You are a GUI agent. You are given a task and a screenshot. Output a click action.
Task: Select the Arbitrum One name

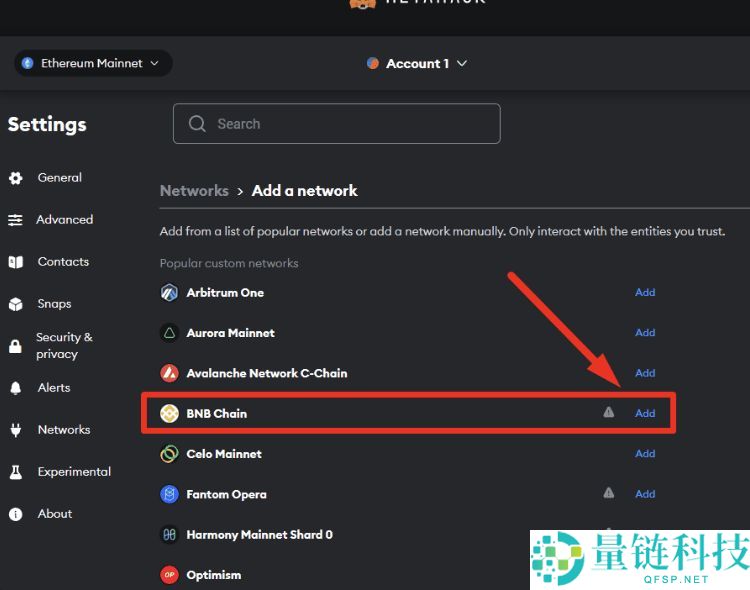point(225,292)
